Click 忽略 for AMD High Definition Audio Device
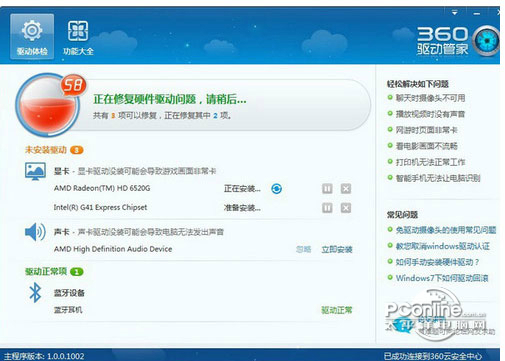Image resolution: width=505 pixels, height=361 pixels. click(x=303, y=249)
